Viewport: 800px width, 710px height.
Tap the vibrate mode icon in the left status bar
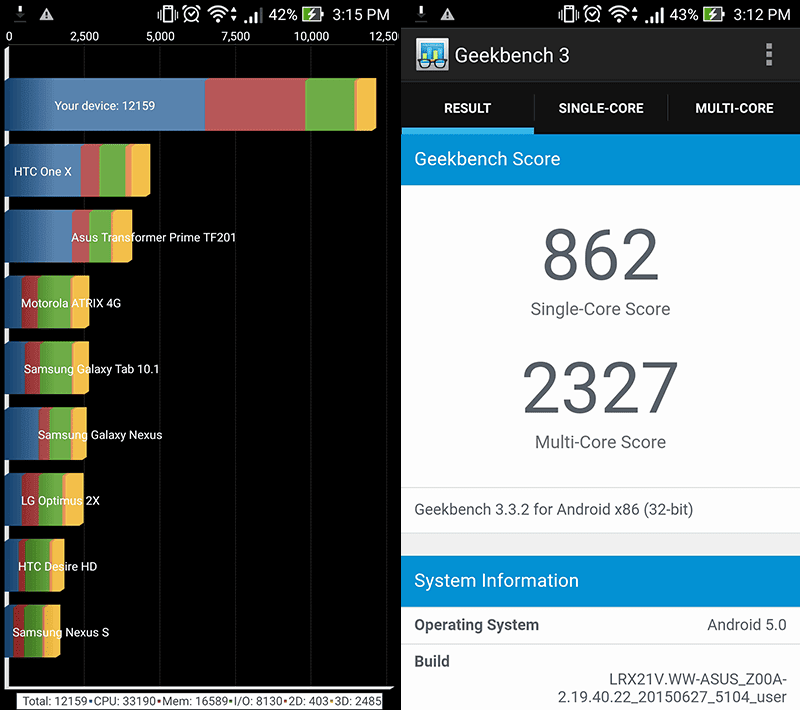[x=167, y=14]
